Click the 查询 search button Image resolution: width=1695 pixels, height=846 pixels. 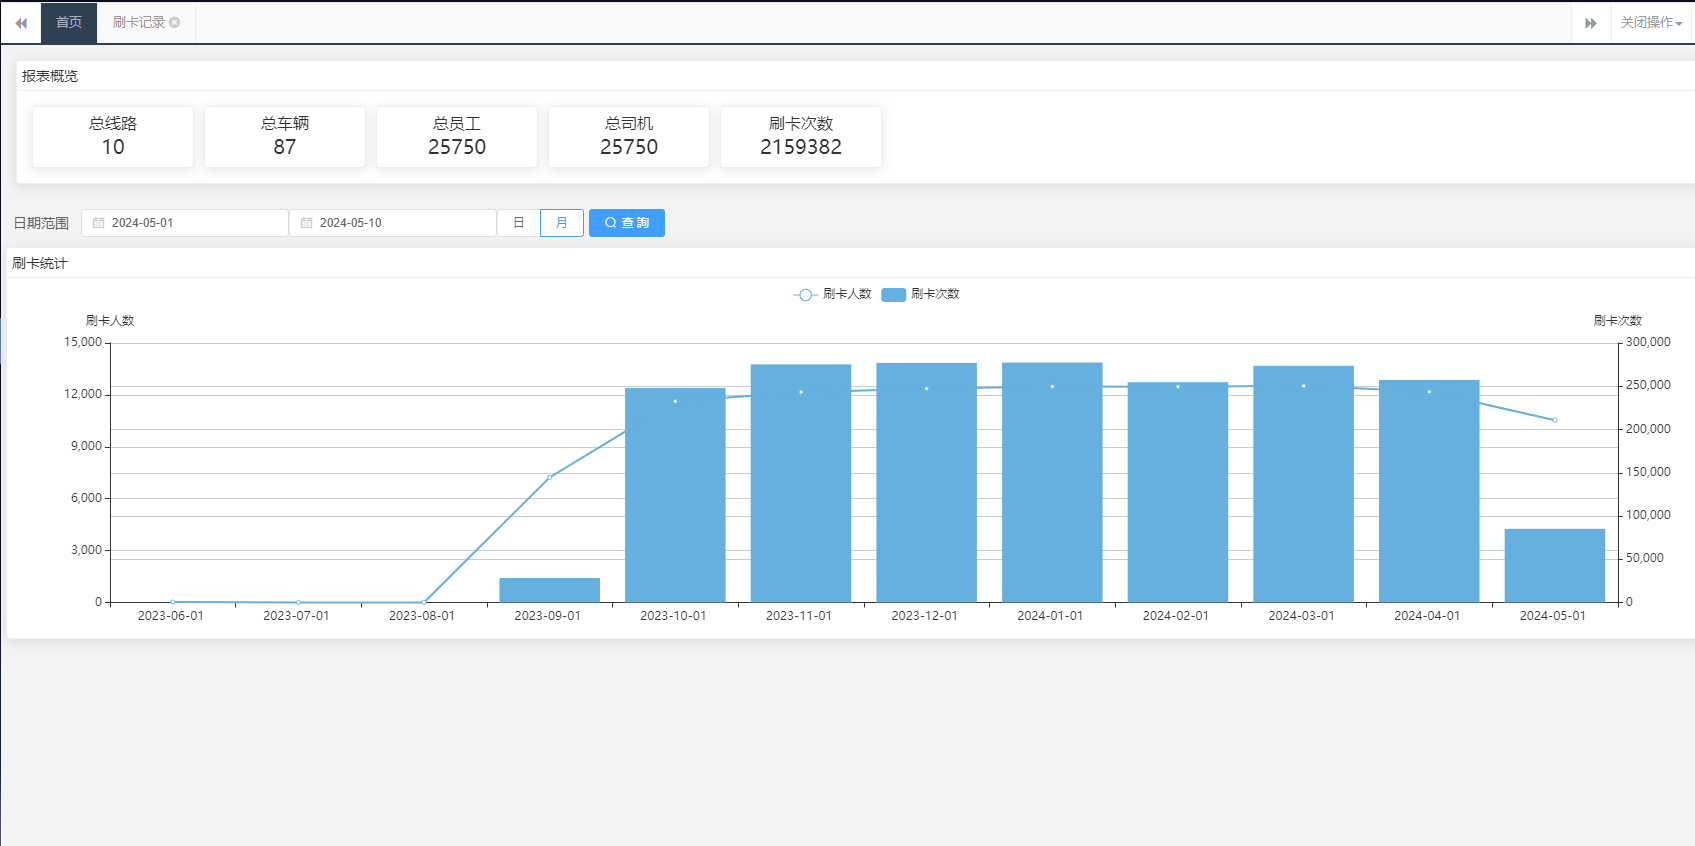click(x=627, y=223)
